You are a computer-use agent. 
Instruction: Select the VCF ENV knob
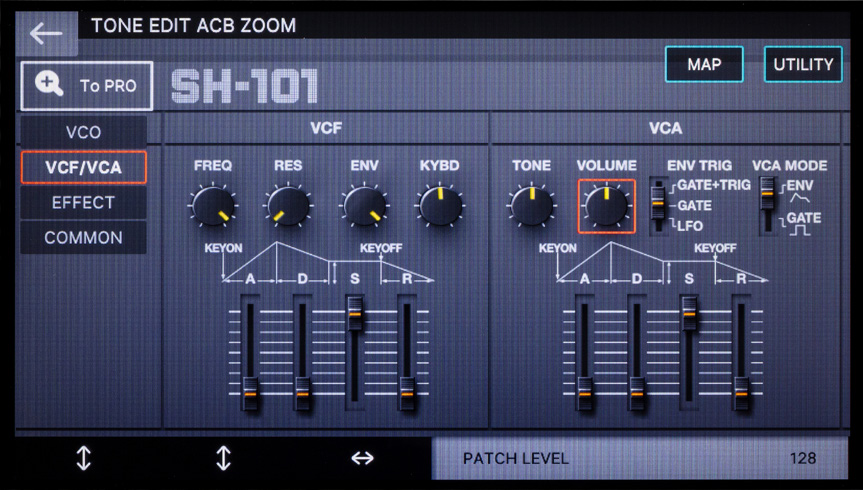(x=364, y=206)
